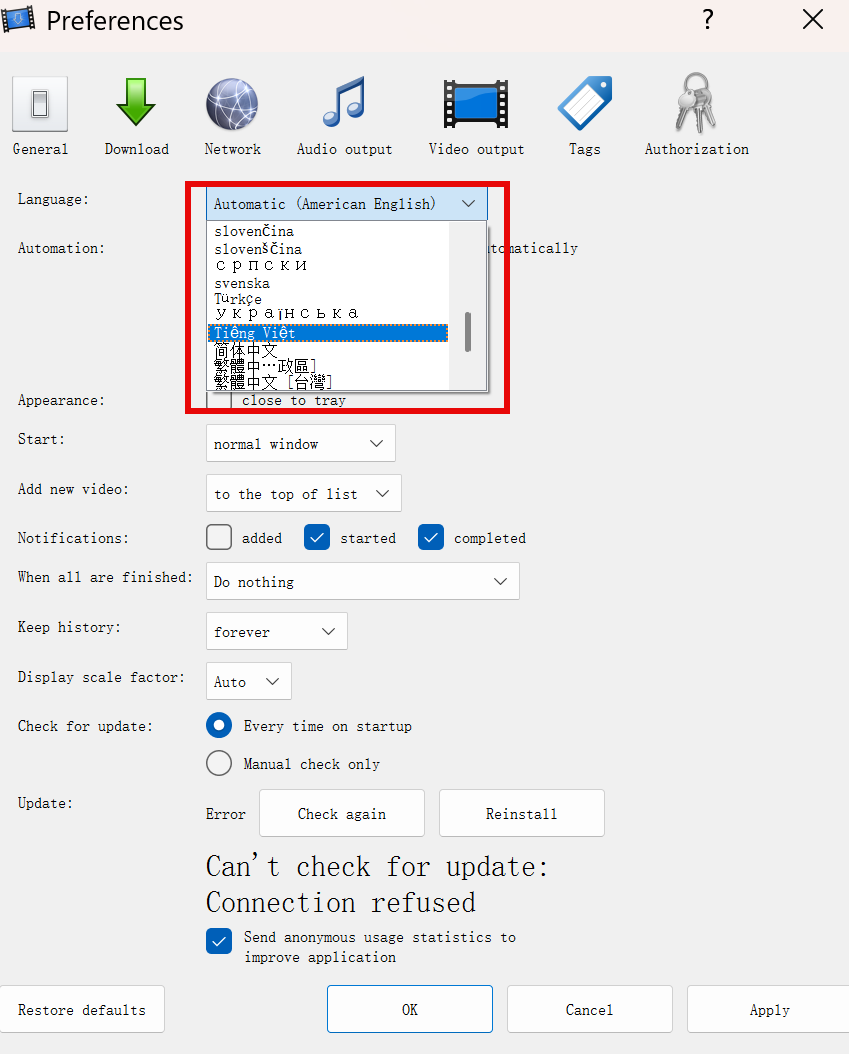This screenshot has height=1054, width=849.
Task: Enable the 'added' notification checkbox
Action: pos(219,538)
